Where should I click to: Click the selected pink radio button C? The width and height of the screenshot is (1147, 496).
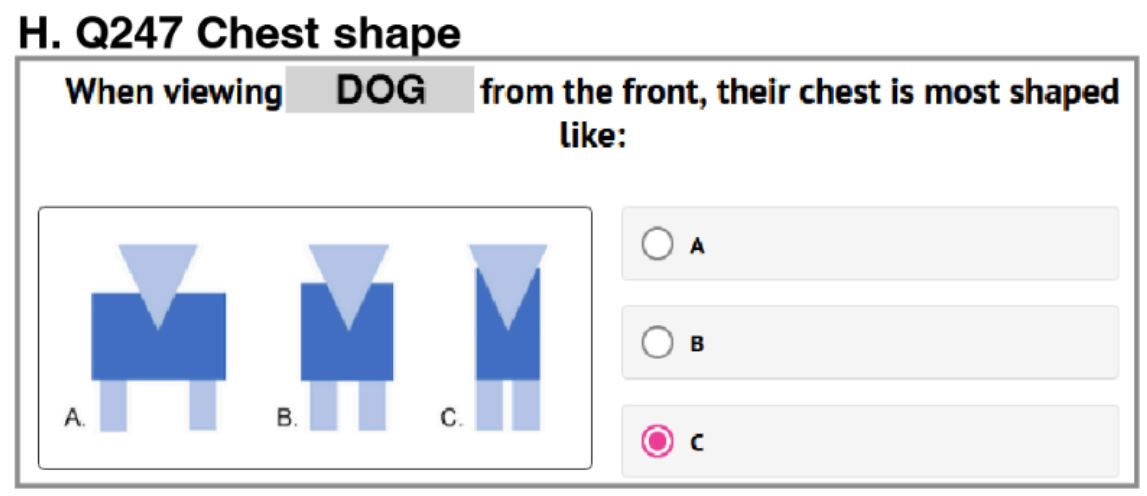click(656, 441)
